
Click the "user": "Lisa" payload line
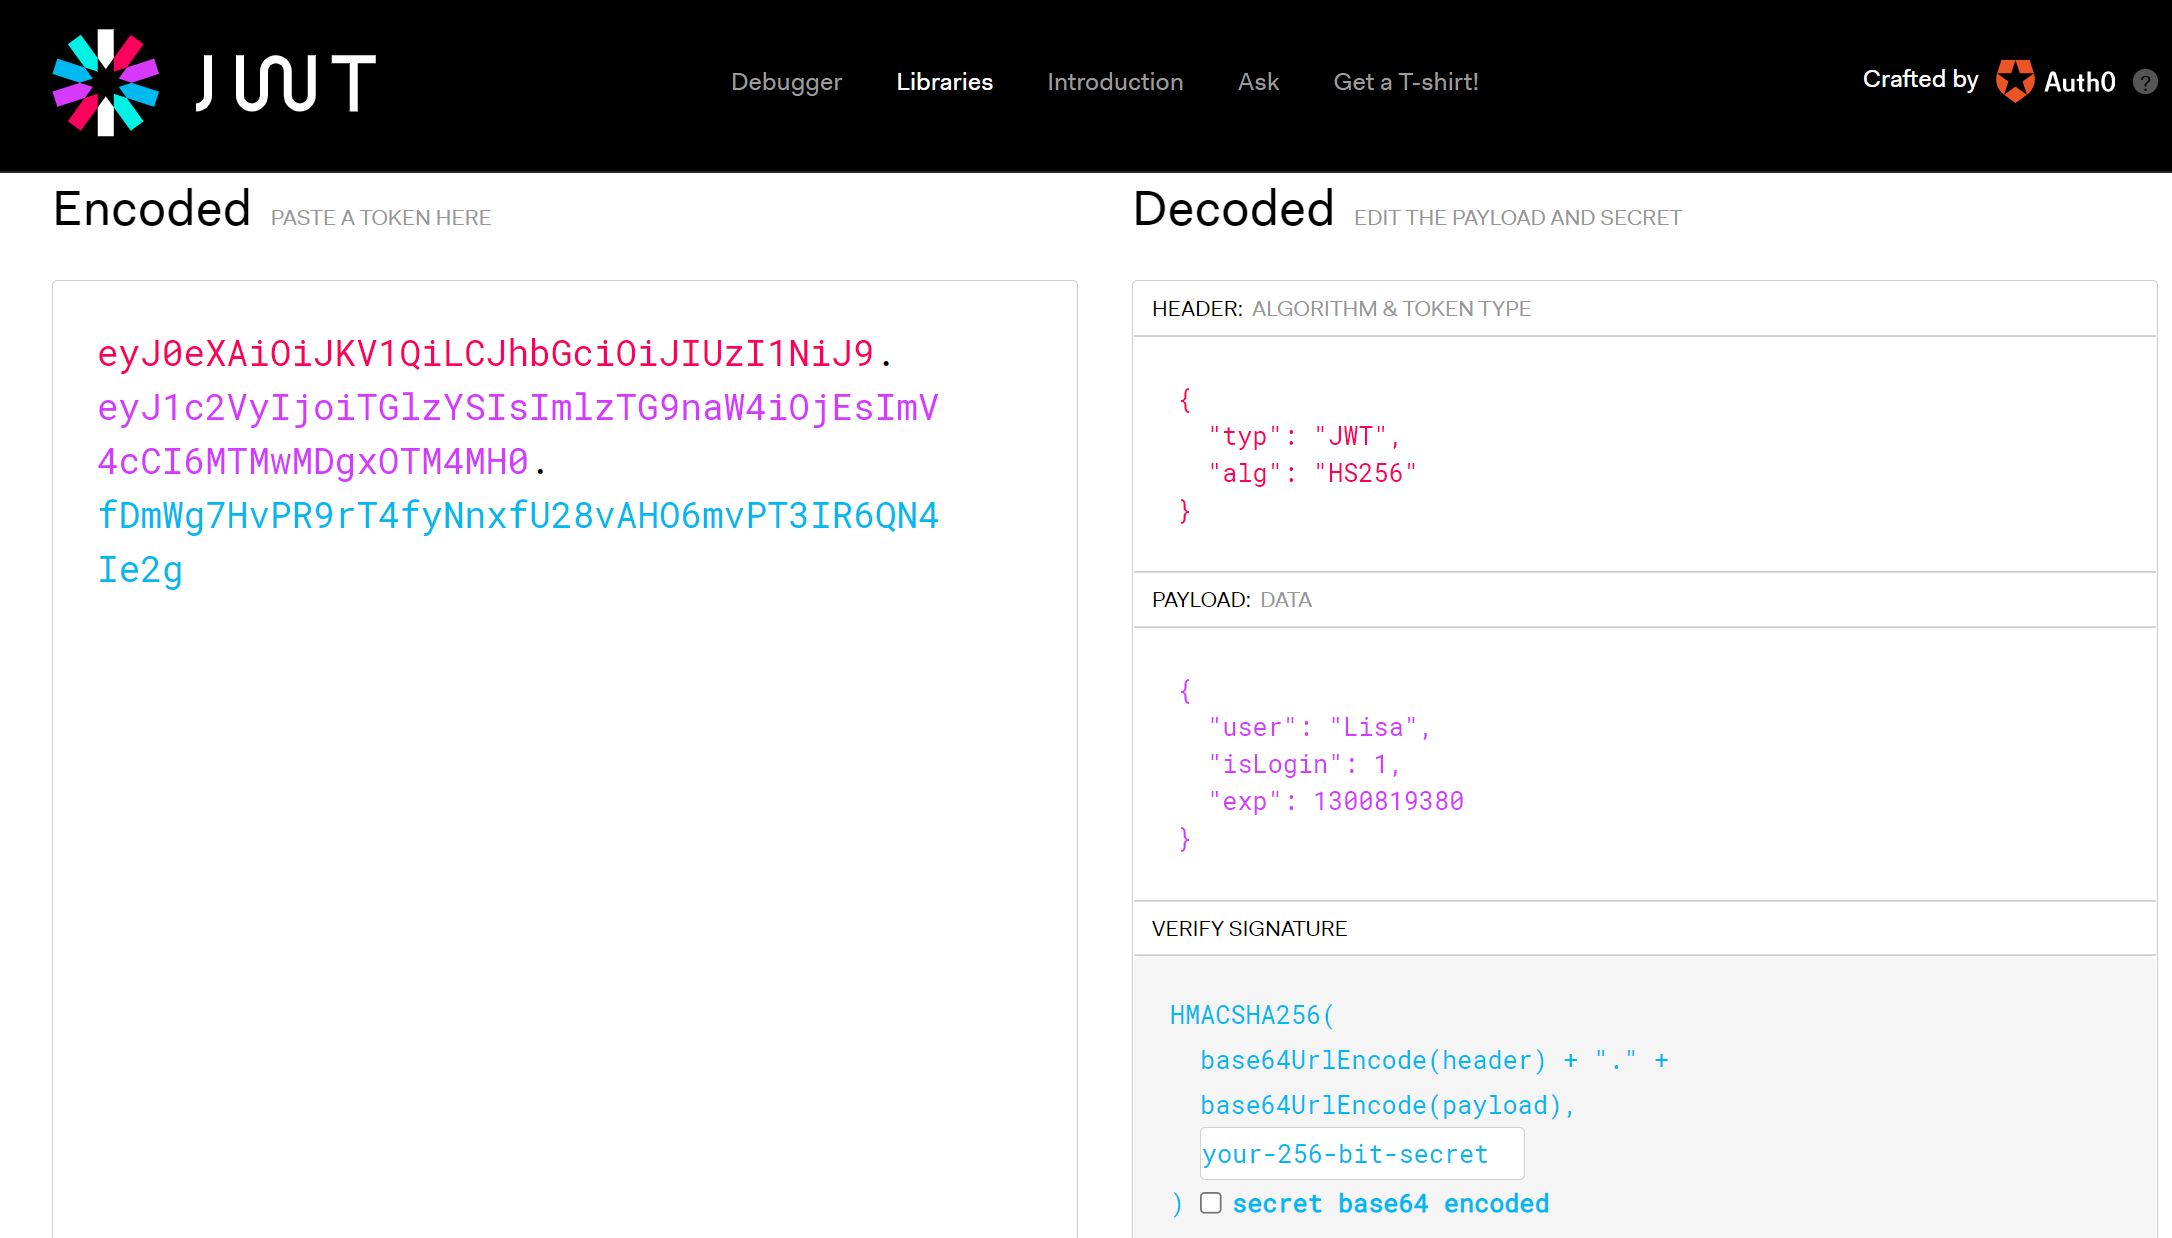[1319, 728]
